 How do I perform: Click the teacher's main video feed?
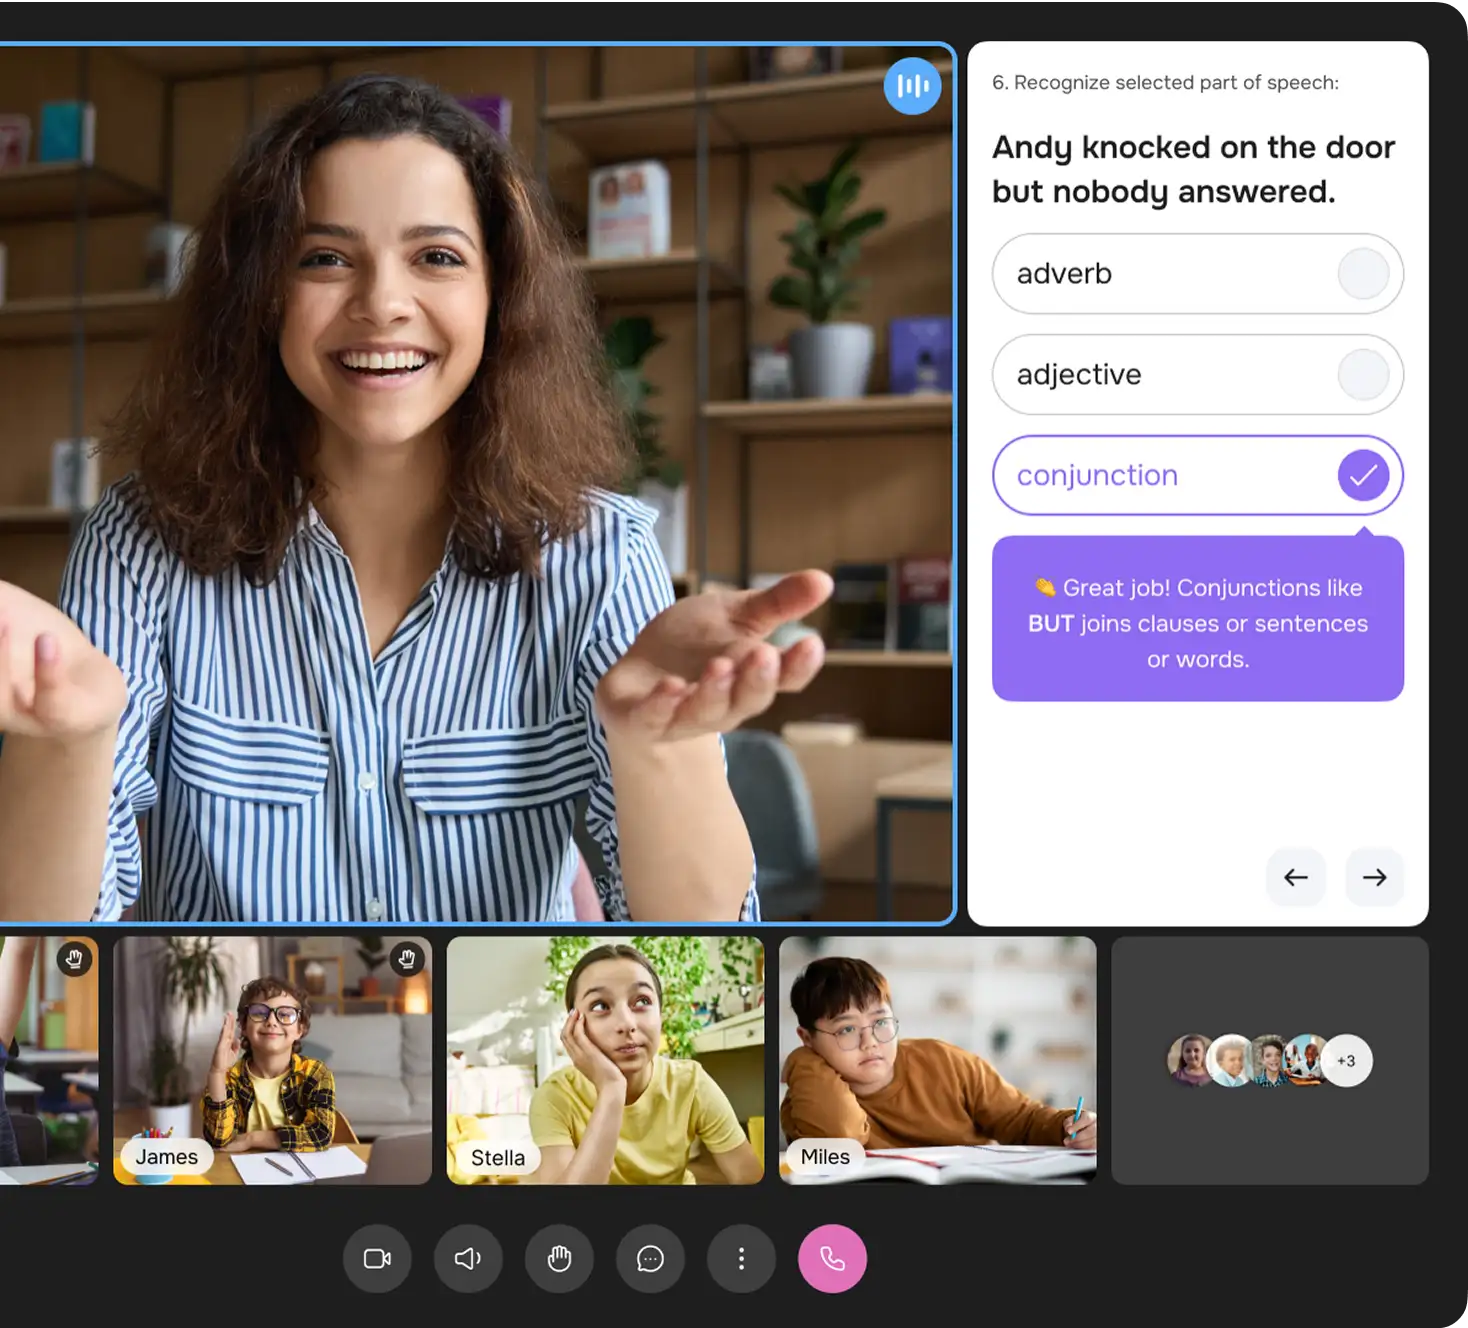tap(475, 482)
